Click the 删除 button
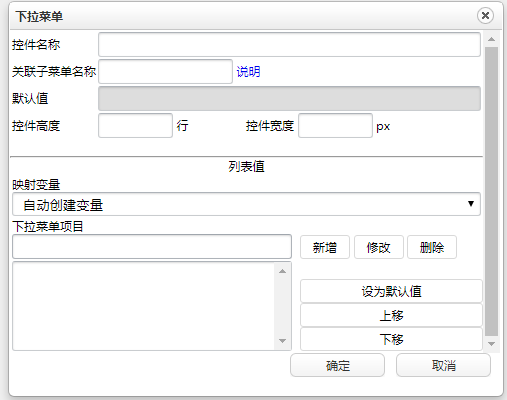The height and width of the screenshot is (400, 507). [432, 247]
